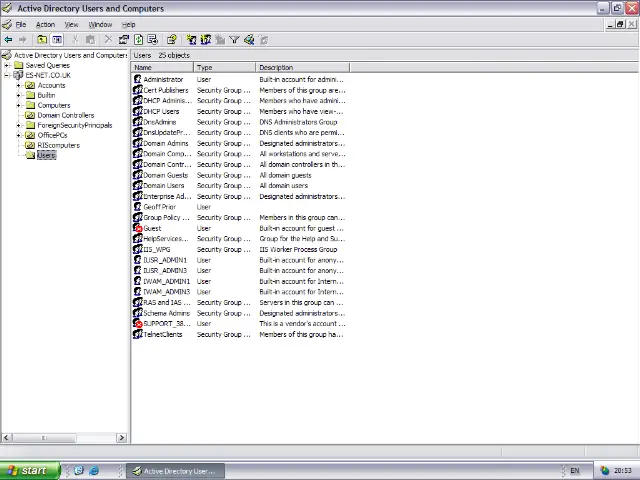Sort list by Type column header

[x=224, y=67]
